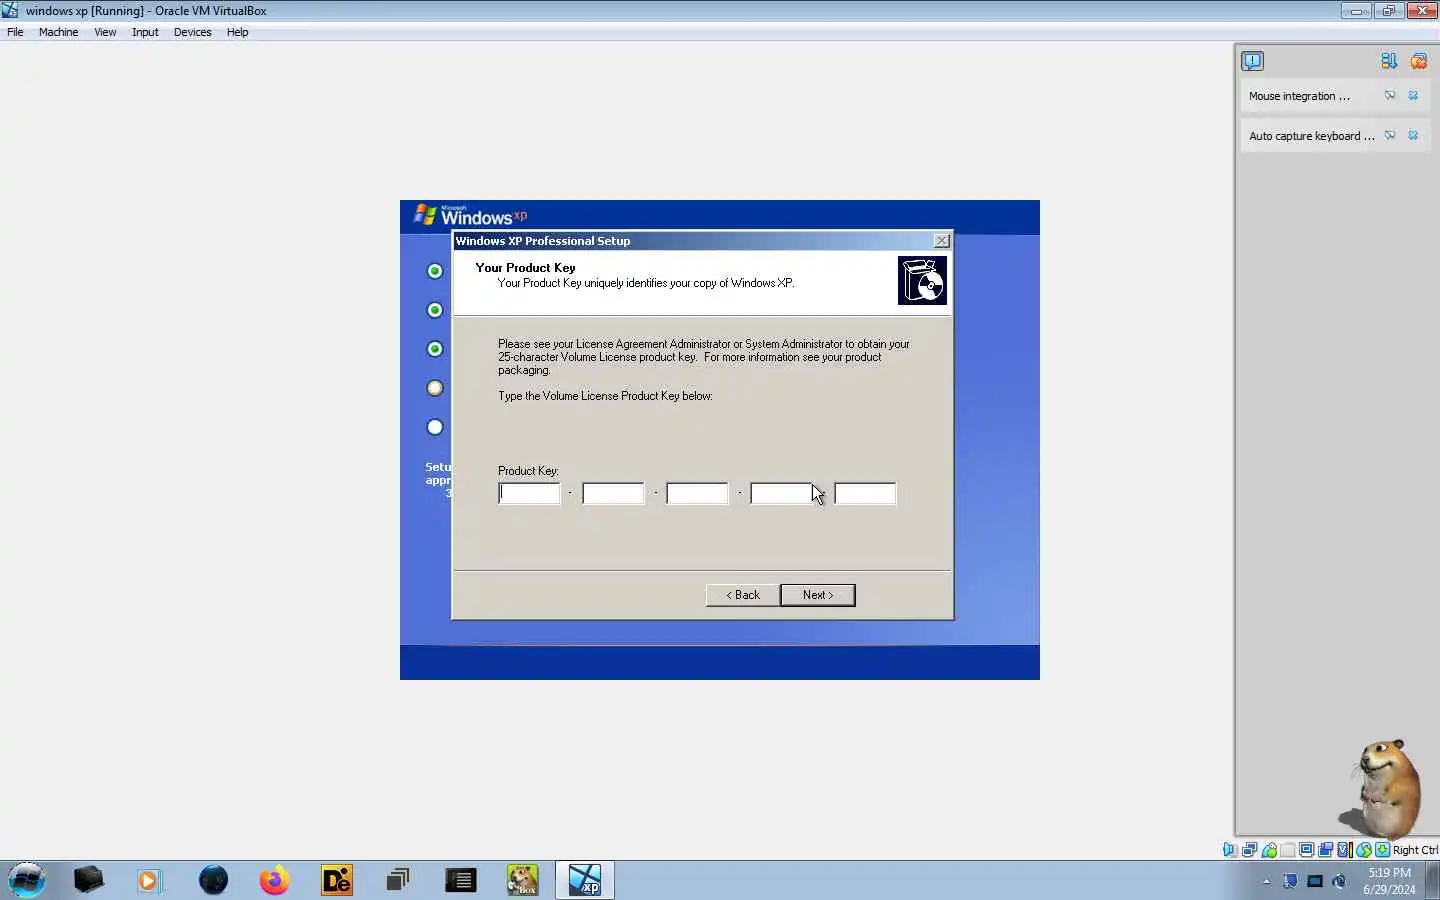The width and height of the screenshot is (1440, 900).
Task: Click the Auto capture keyboard notification text
Action: coord(1312,136)
